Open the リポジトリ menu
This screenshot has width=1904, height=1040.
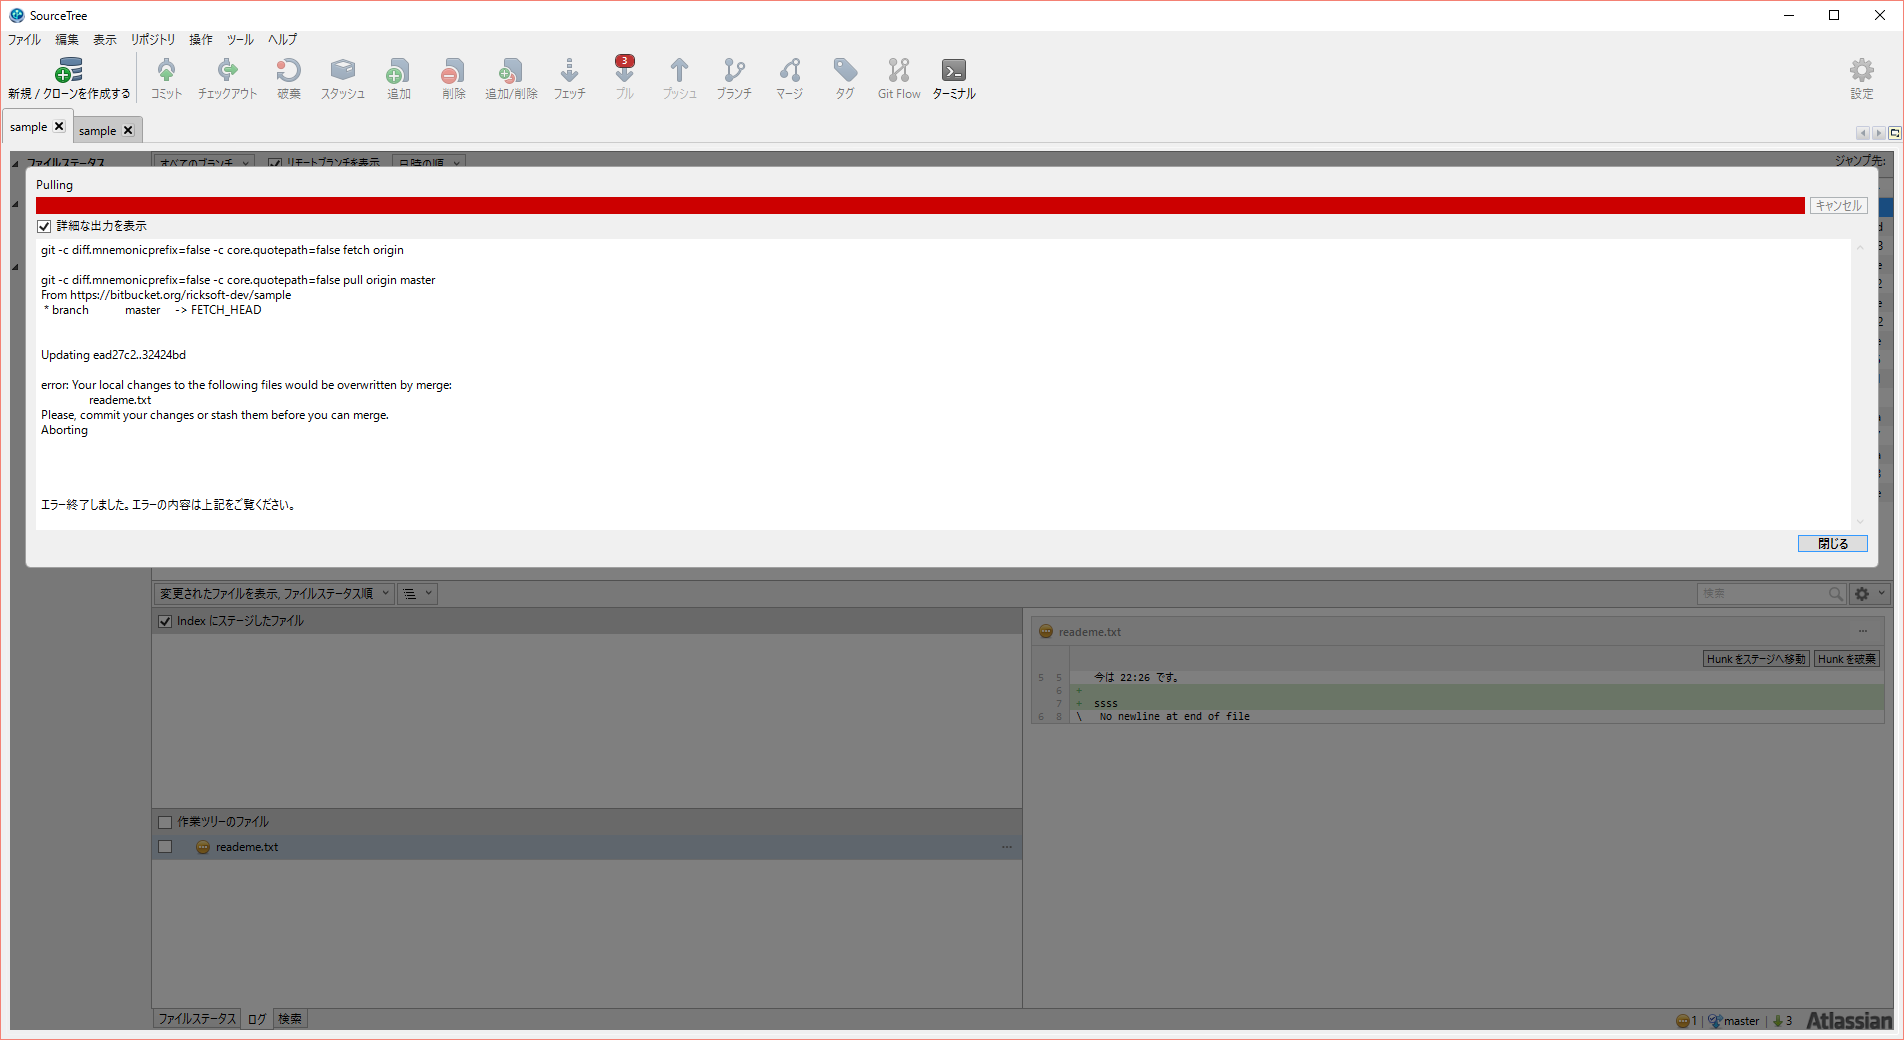point(153,40)
